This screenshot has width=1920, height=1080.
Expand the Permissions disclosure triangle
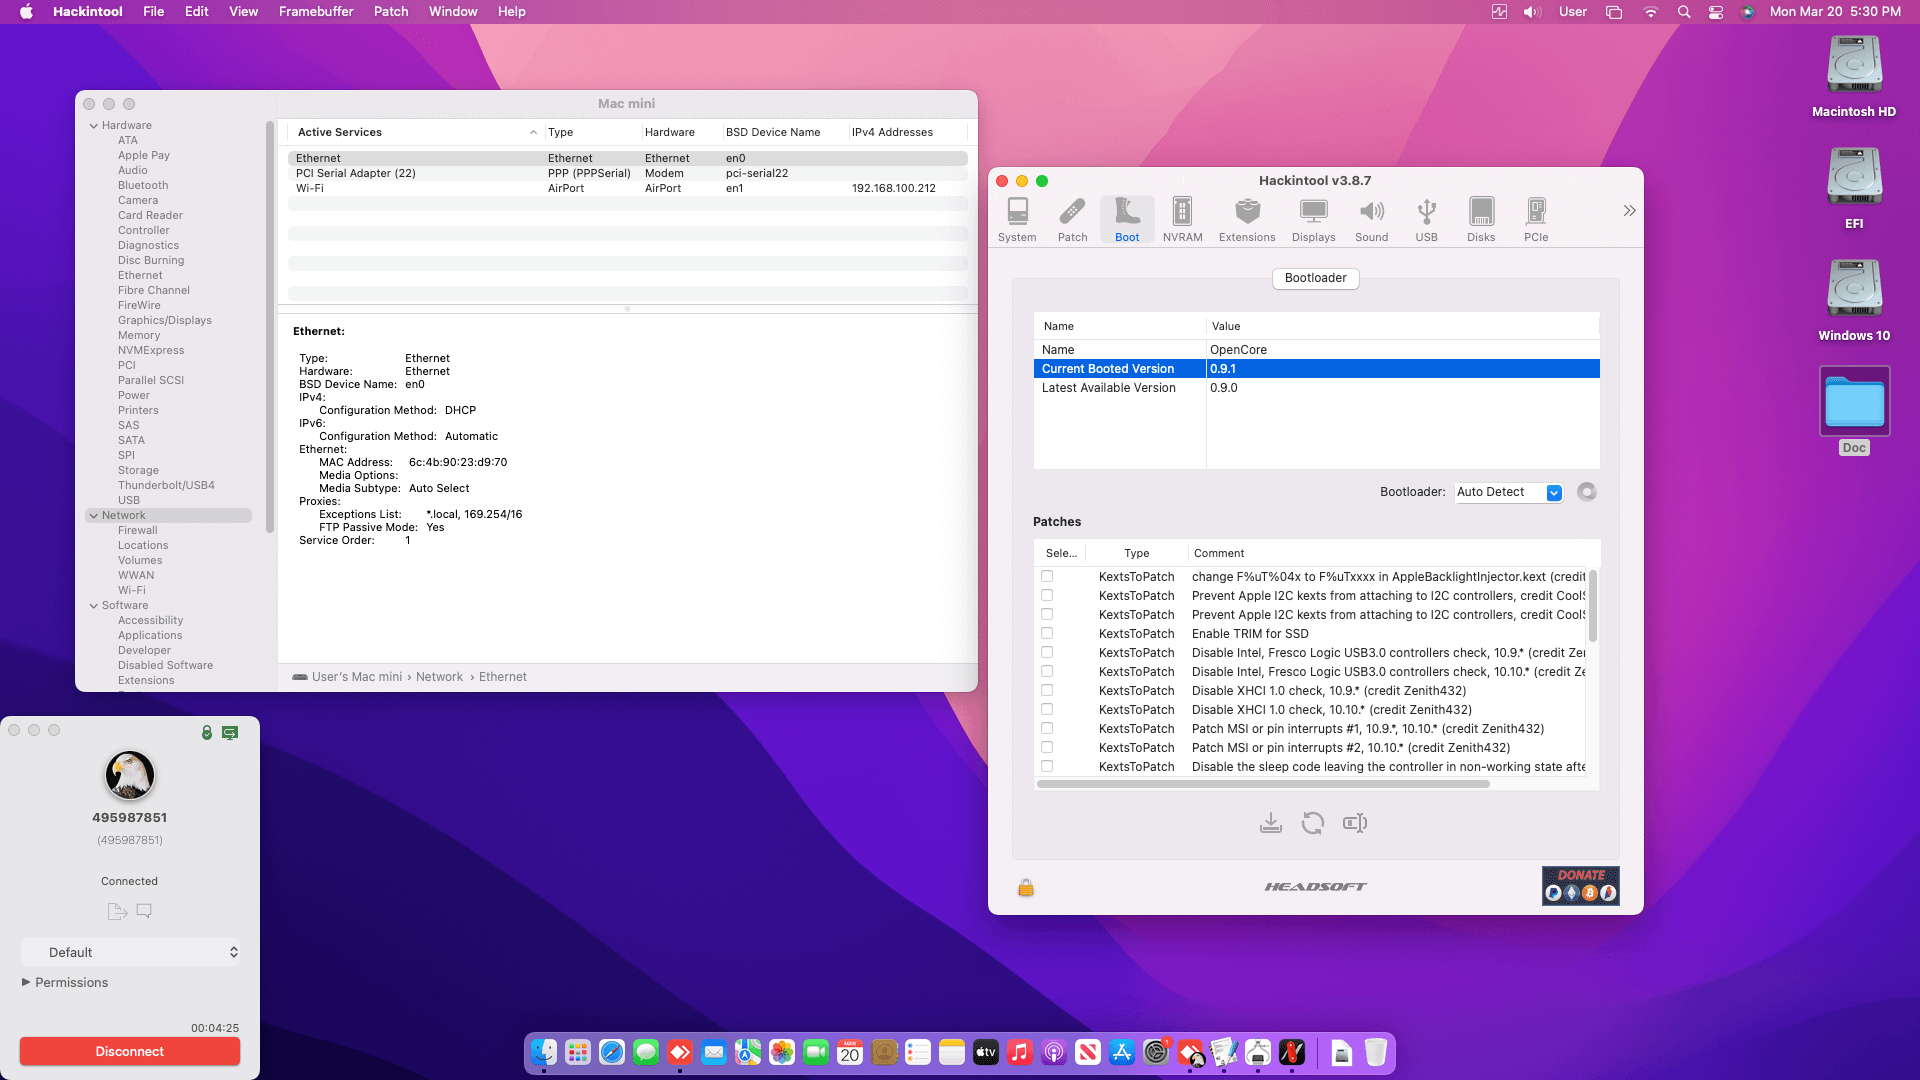(26, 982)
